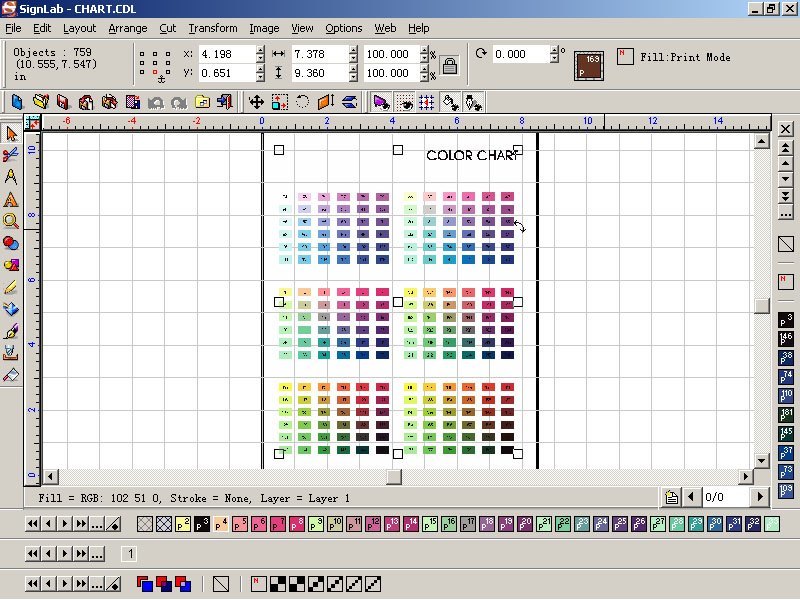Image resolution: width=800 pixels, height=600 pixels.
Task: Open the File menu
Action: pyautogui.click(x=13, y=28)
